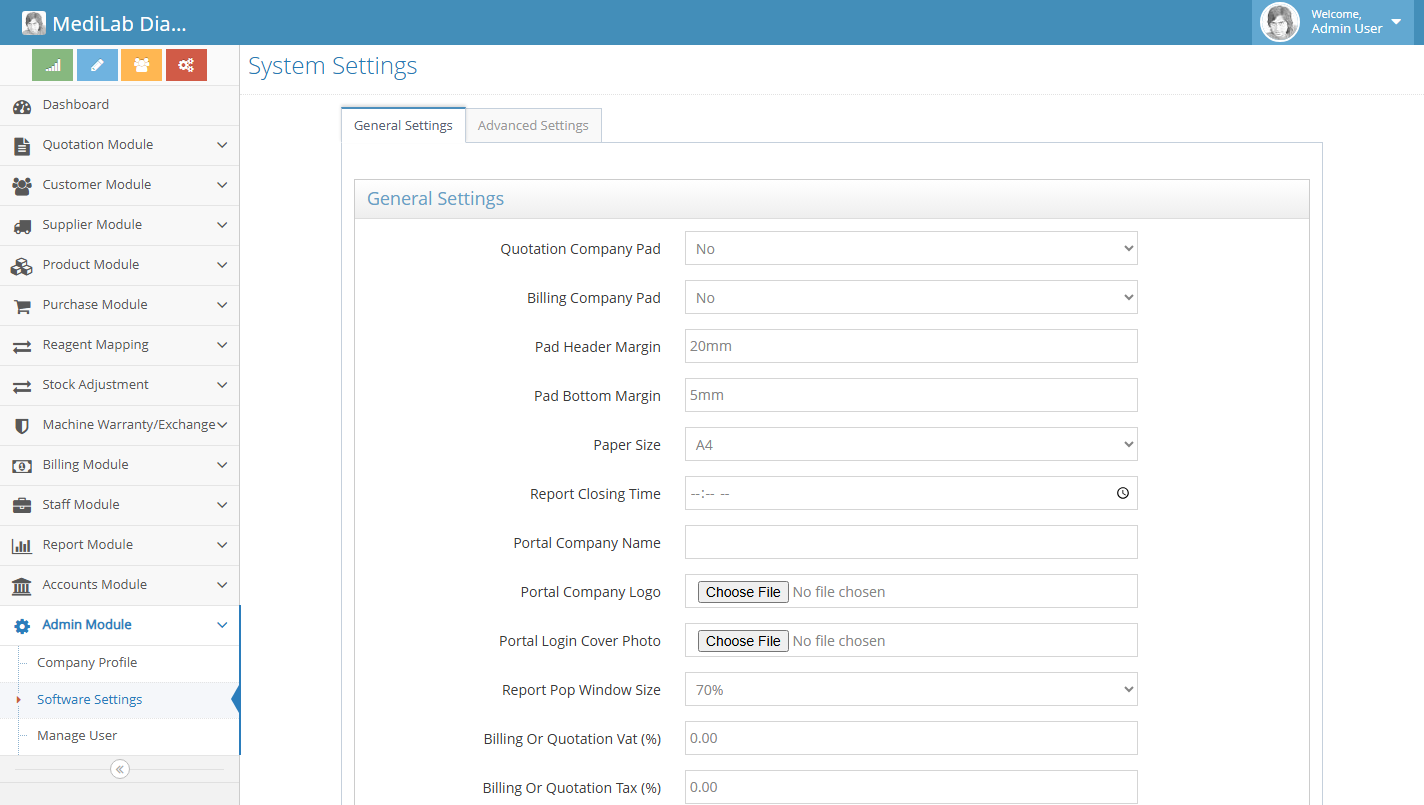Screen dimensions: 1424x805
Task: Switch to Advanced Settings tab
Action: click(533, 125)
